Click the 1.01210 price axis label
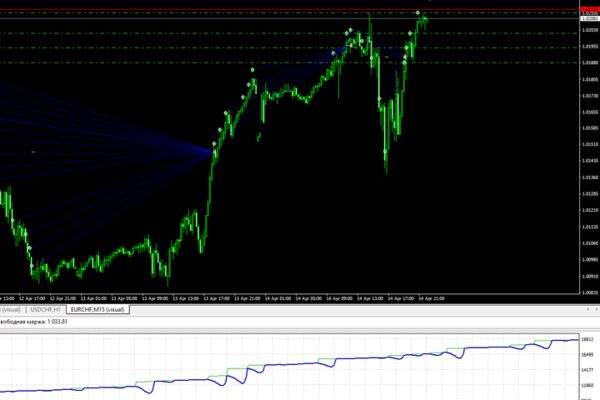Screen dimensions: 600x400 point(590,210)
